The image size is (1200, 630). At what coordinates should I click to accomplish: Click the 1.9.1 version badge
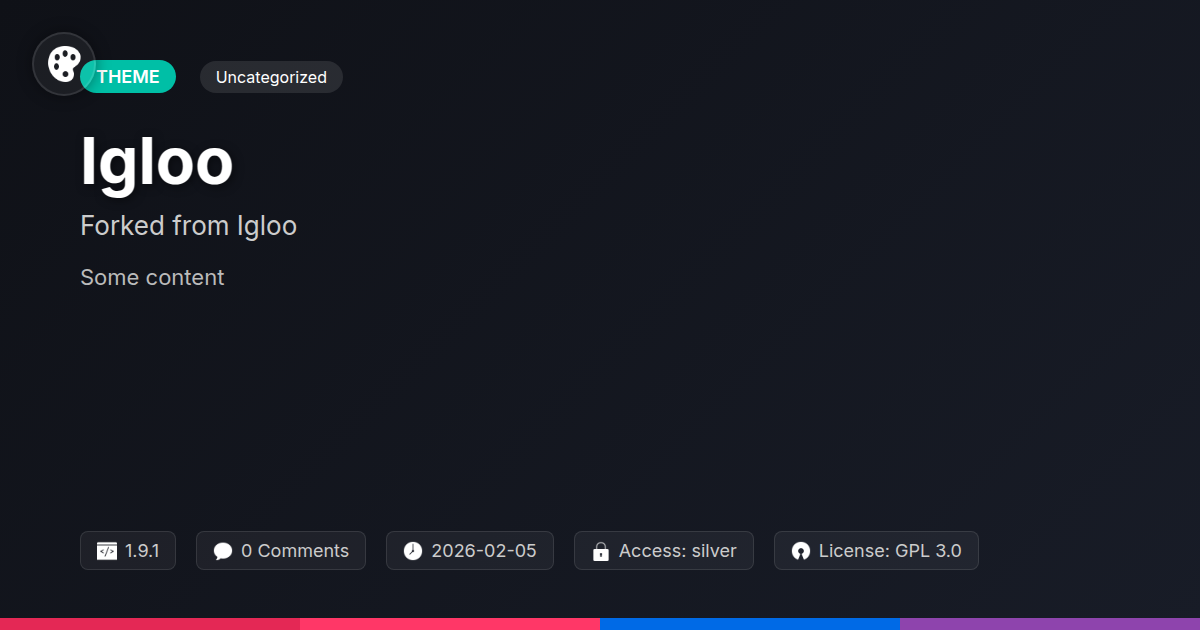tap(128, 551)
